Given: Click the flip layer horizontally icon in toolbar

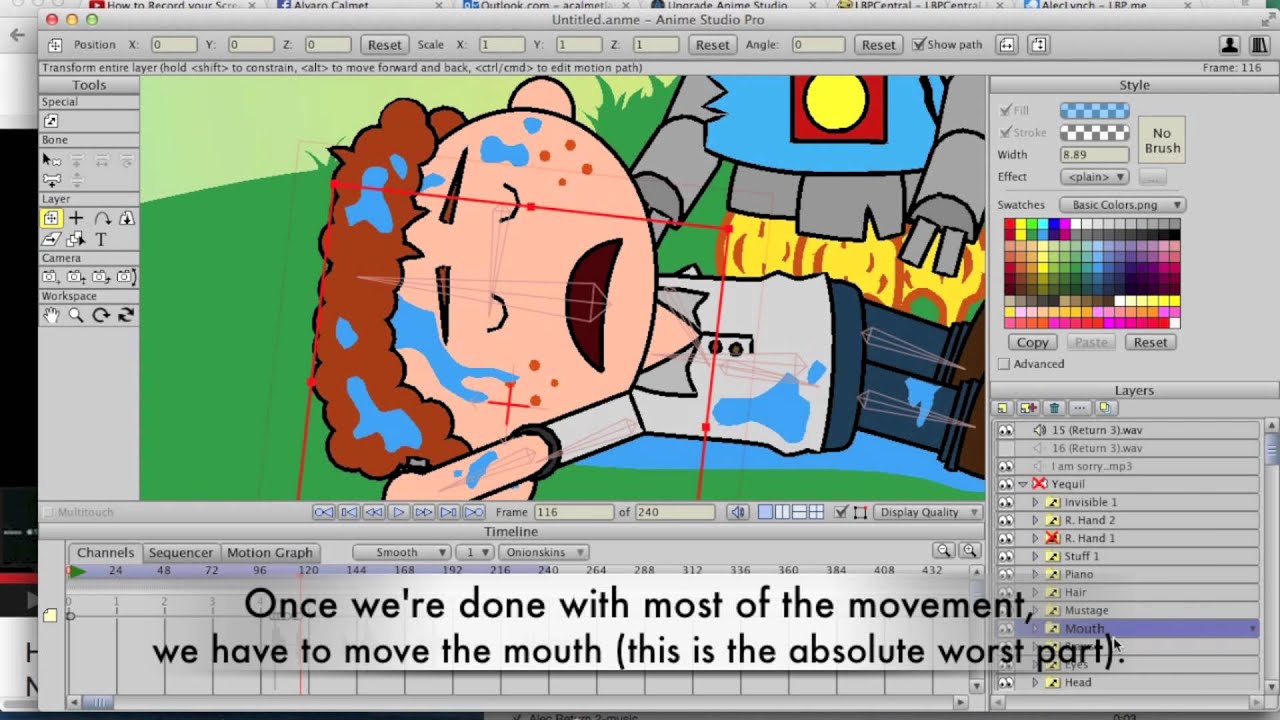Looking at the screenshot, I should tap(1007, 45).
